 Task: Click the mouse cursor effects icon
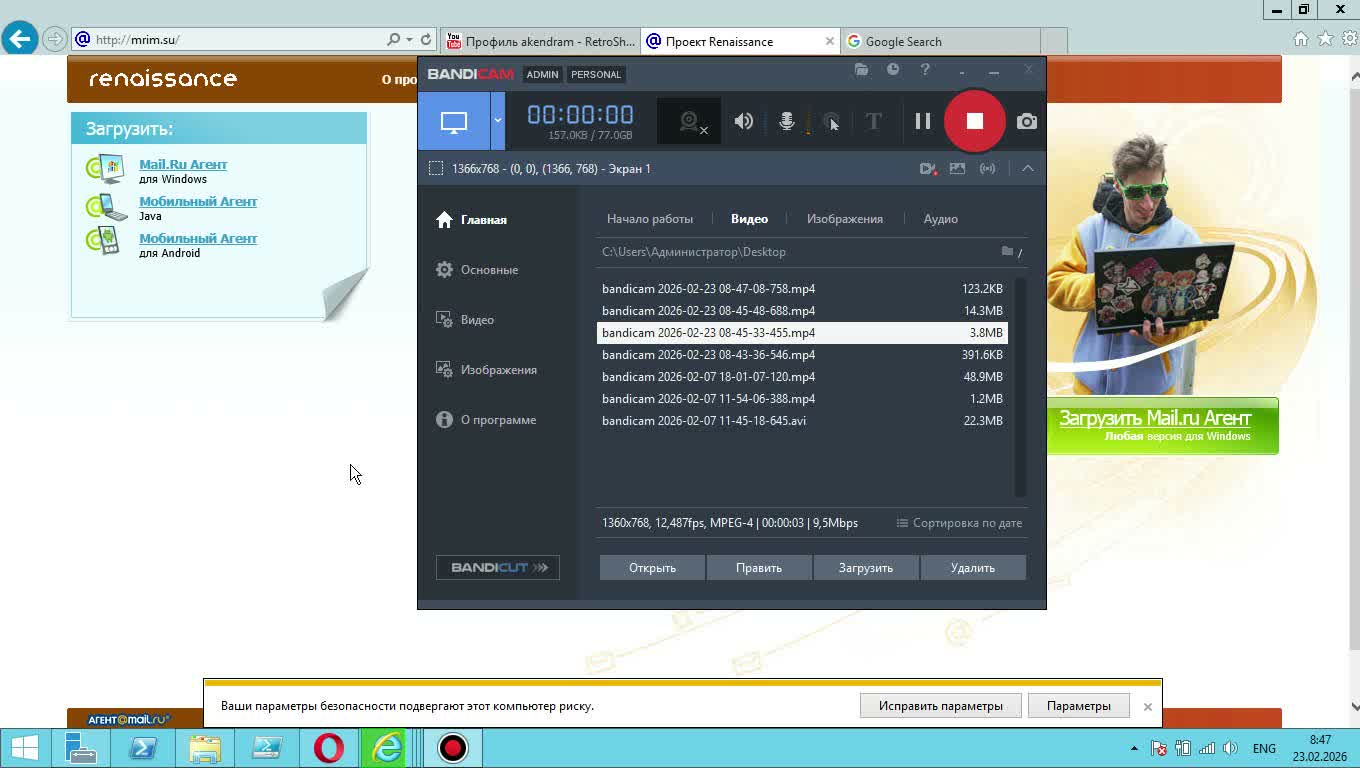830,122
